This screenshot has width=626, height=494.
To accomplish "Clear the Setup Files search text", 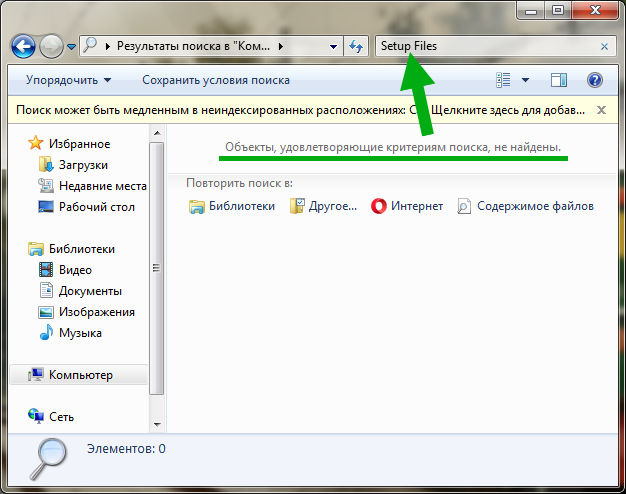I will (604, 46).
